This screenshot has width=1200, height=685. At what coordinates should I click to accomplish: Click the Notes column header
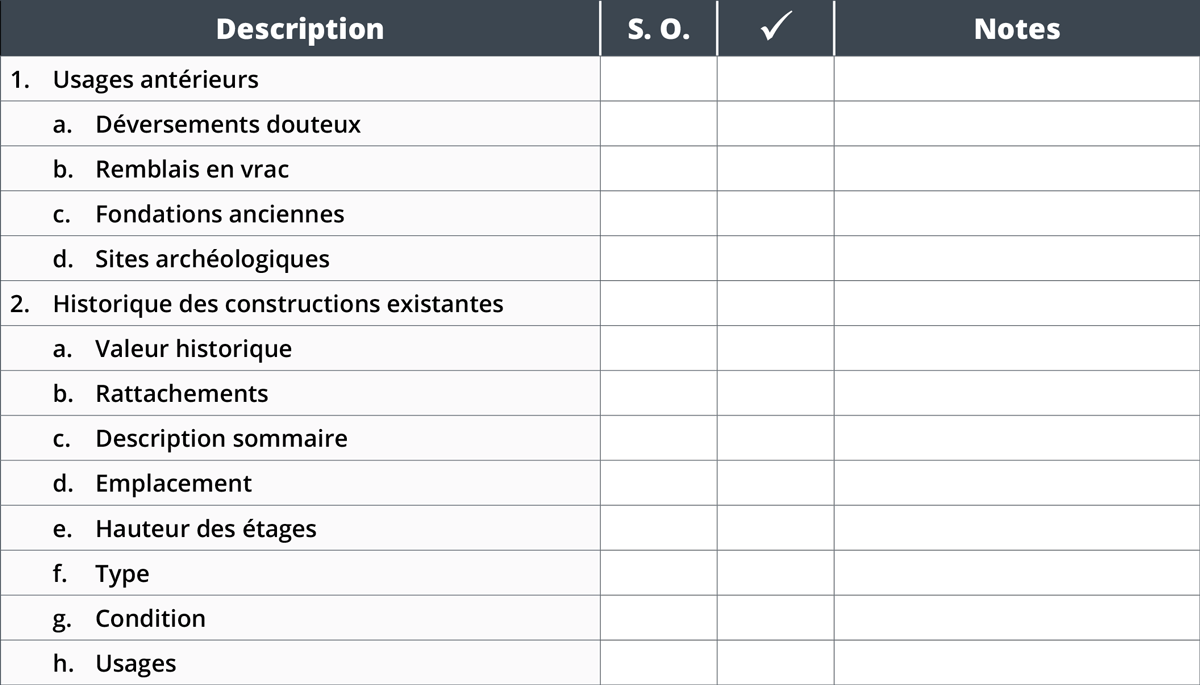pyautogui.click(x=1016, y=29)
